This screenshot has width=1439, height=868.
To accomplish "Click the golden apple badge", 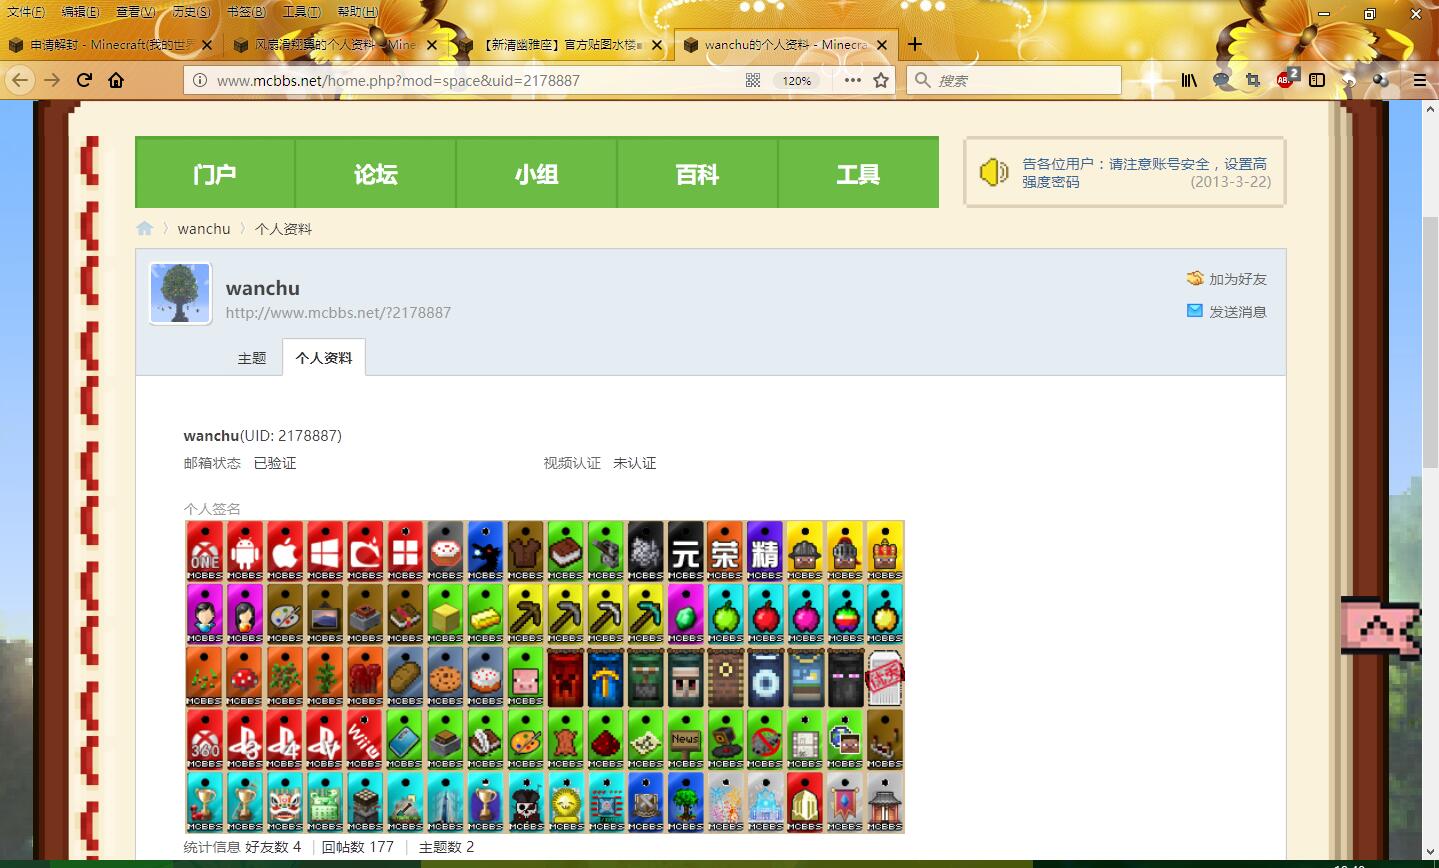I will point(885,614).
